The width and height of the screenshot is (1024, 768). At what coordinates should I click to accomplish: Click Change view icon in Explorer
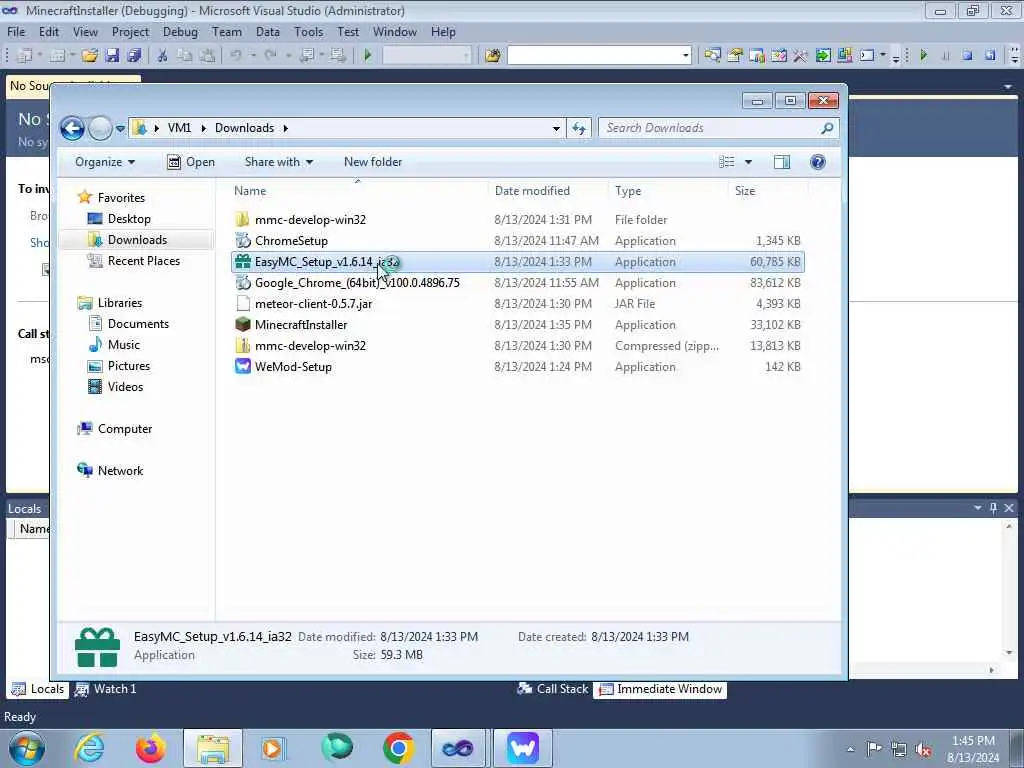pyautogui.click(x=727, y=162)
